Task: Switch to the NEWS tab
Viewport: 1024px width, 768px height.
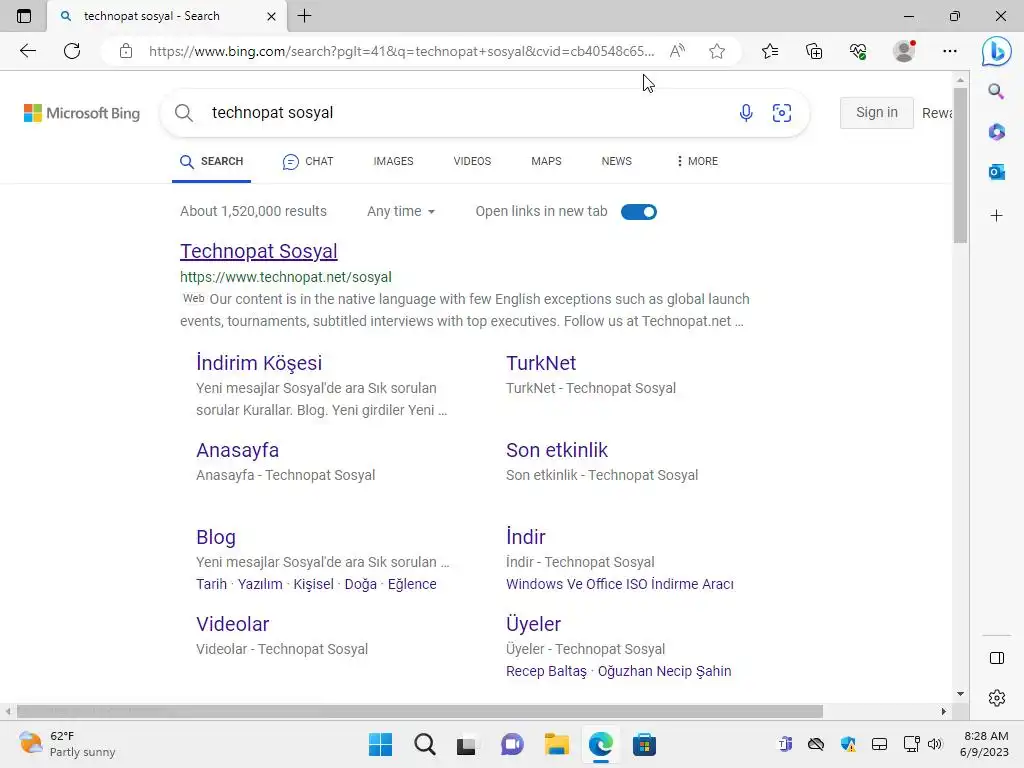Action: (x=616, y=161)
